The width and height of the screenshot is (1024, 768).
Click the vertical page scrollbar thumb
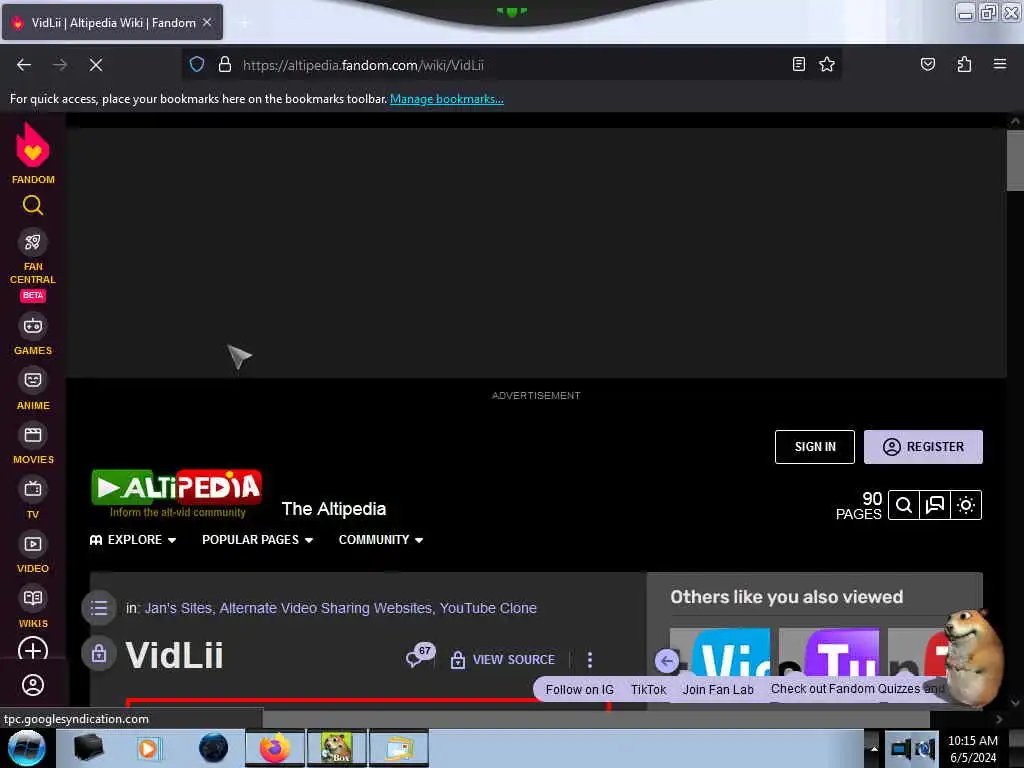tap(1015, 160)
